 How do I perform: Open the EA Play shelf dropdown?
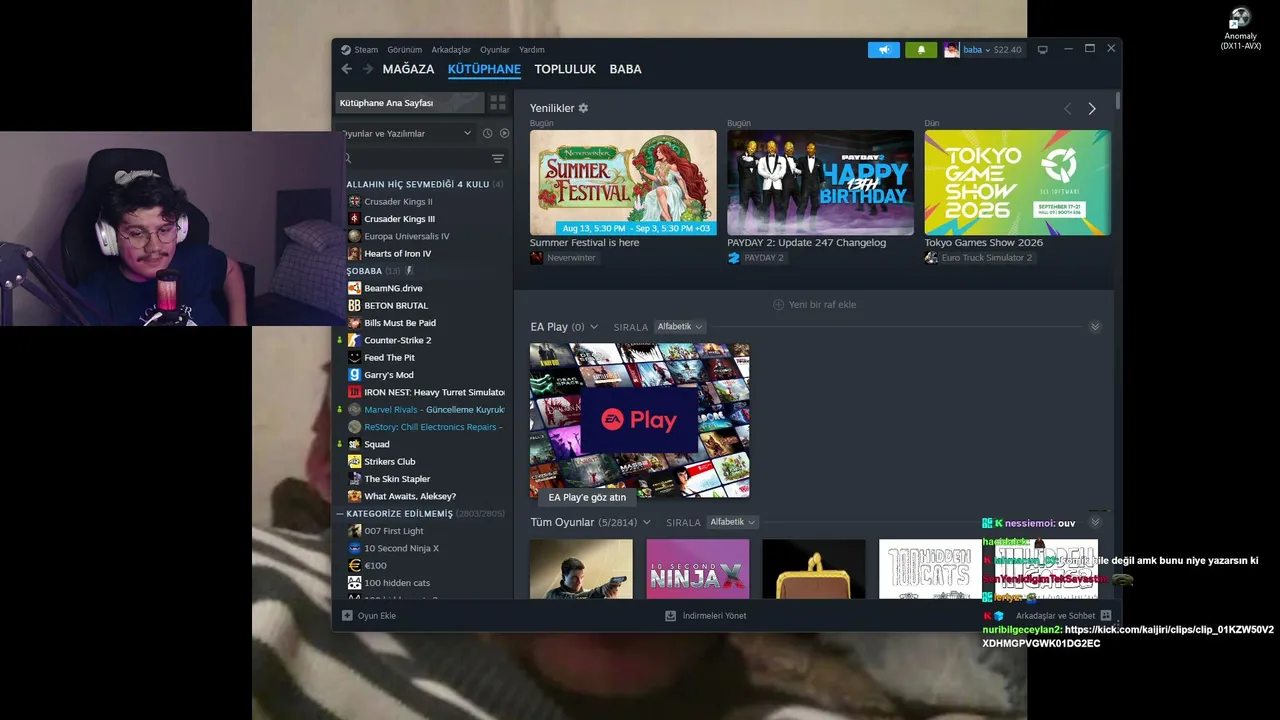(594, 327)
